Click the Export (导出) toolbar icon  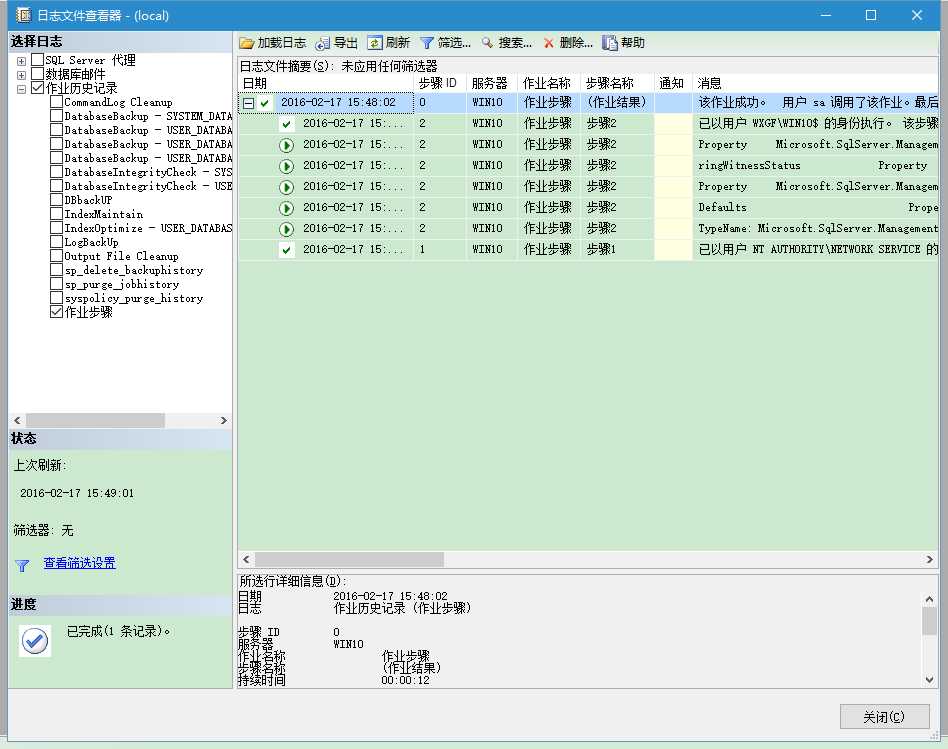pos(323,43)
